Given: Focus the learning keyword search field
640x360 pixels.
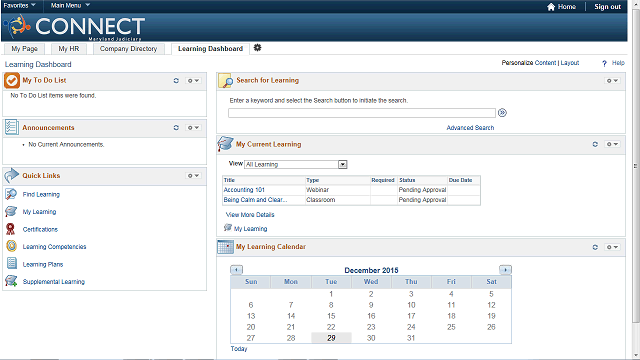Looking at the screenshot, I should 362,113.
